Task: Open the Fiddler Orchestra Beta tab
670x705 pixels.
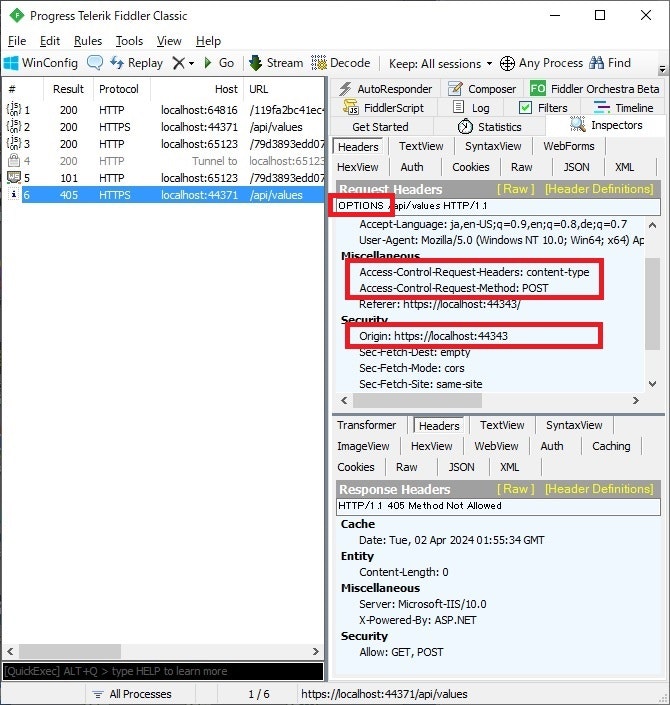Action: tap(594, 89)
